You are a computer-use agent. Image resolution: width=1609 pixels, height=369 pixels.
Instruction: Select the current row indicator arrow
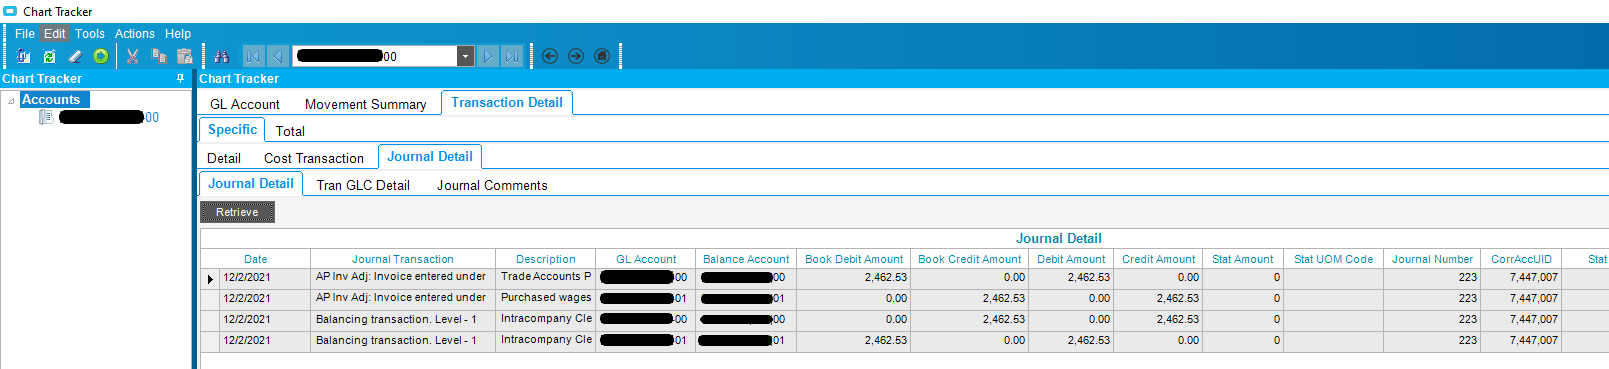(210, 279)
